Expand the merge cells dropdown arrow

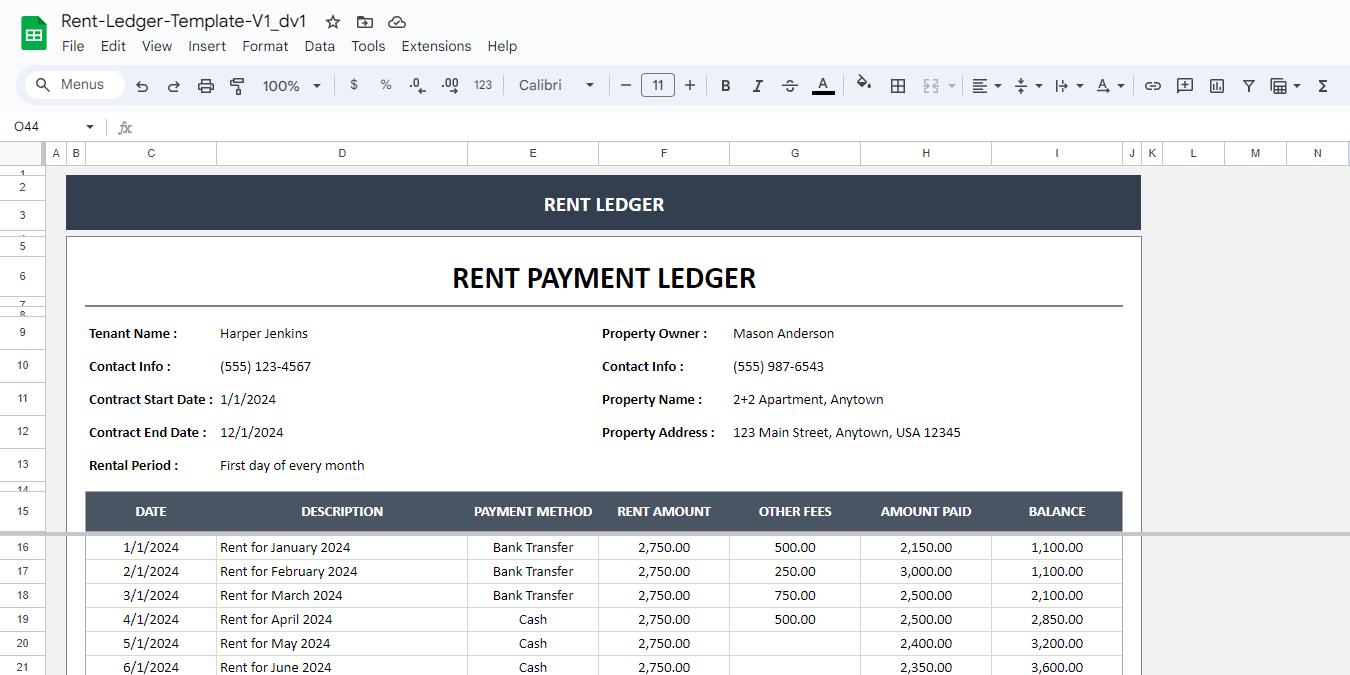(952, 86)
